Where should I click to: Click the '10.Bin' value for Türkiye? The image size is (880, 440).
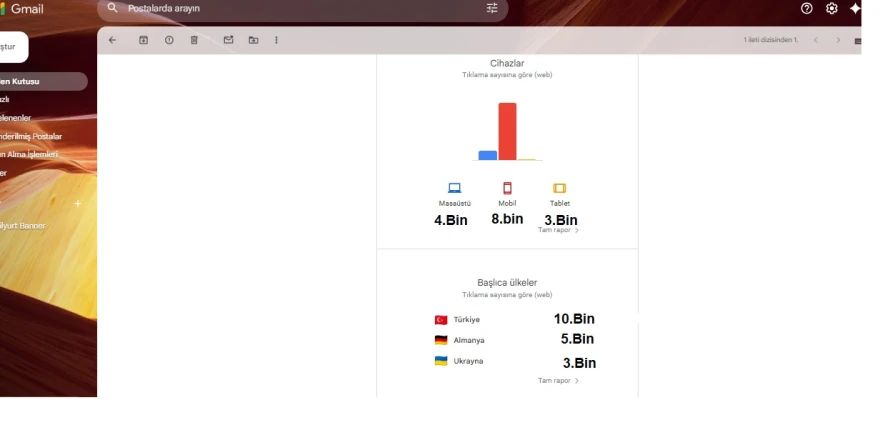pos(574,319)
